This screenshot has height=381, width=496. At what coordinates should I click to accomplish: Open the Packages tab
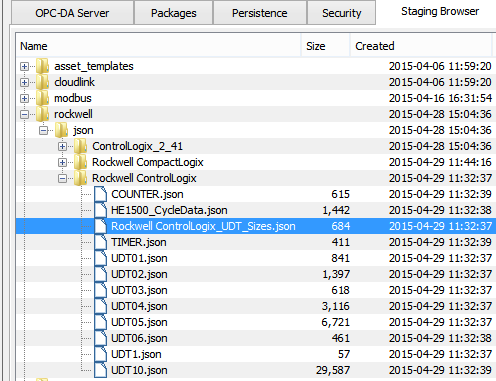pos(173,13)
